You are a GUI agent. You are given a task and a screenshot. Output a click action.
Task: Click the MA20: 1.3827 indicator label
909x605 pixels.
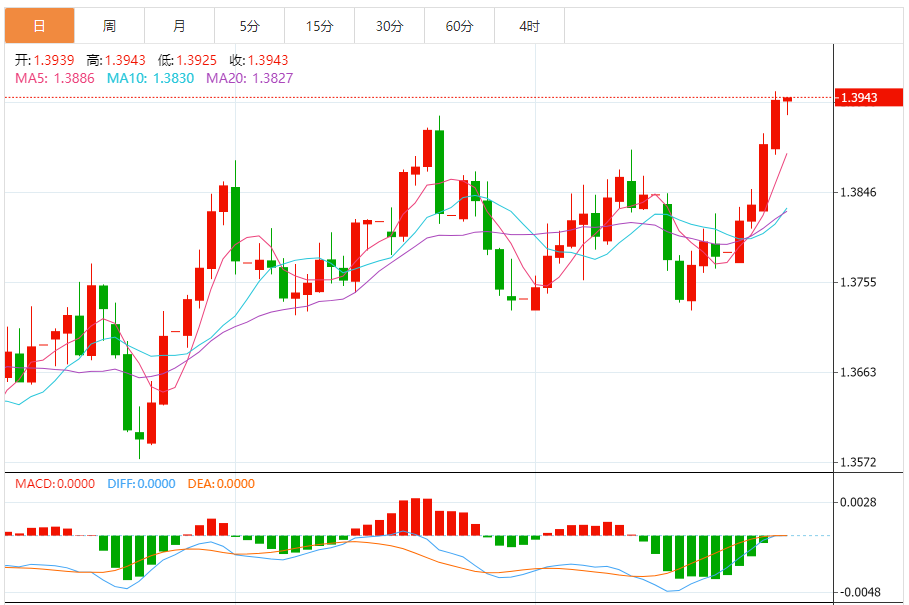(250, 78)
